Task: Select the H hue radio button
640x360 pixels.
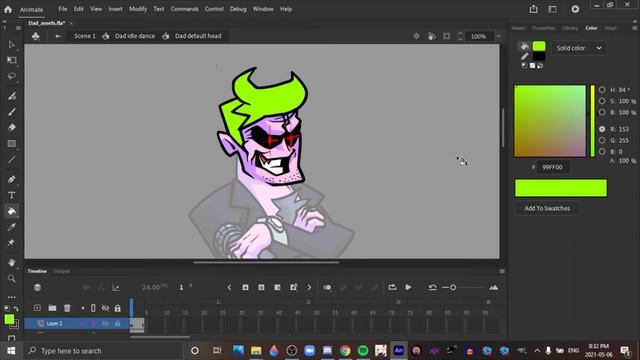Action: 602,89
